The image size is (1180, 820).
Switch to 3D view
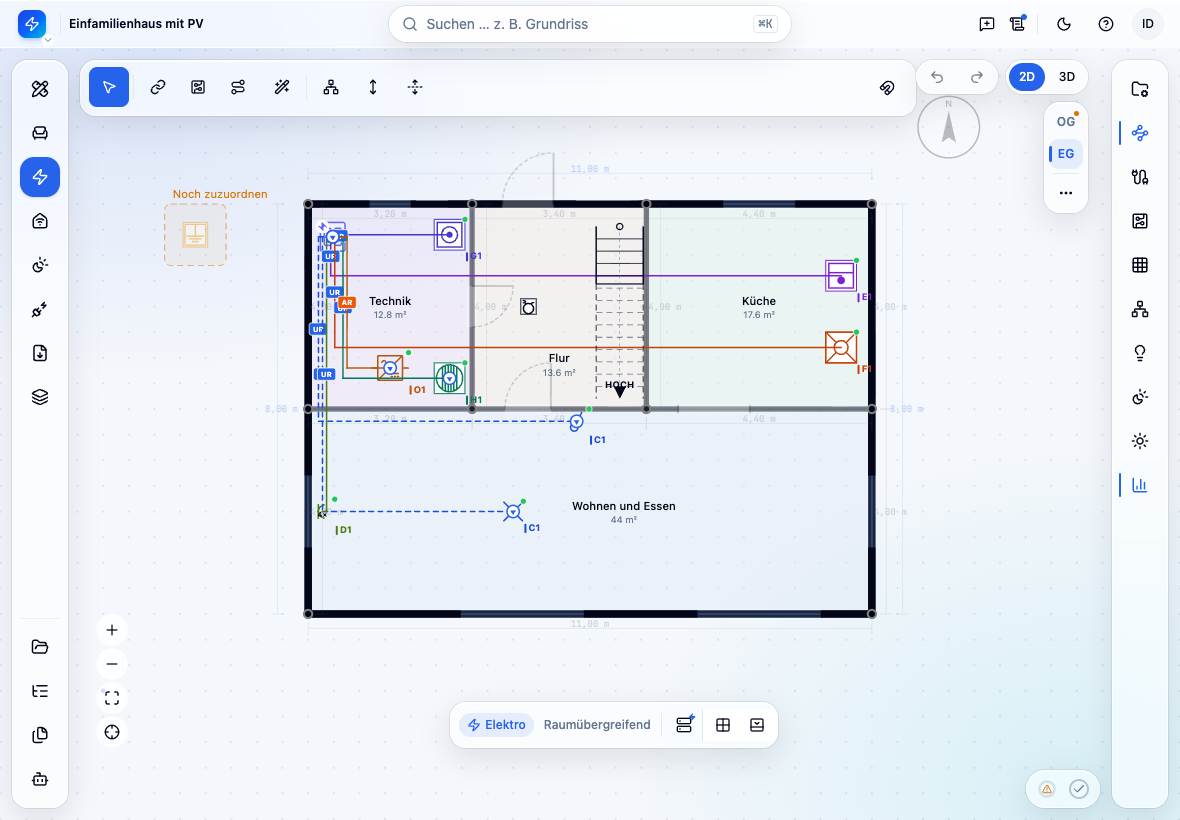1066,77
